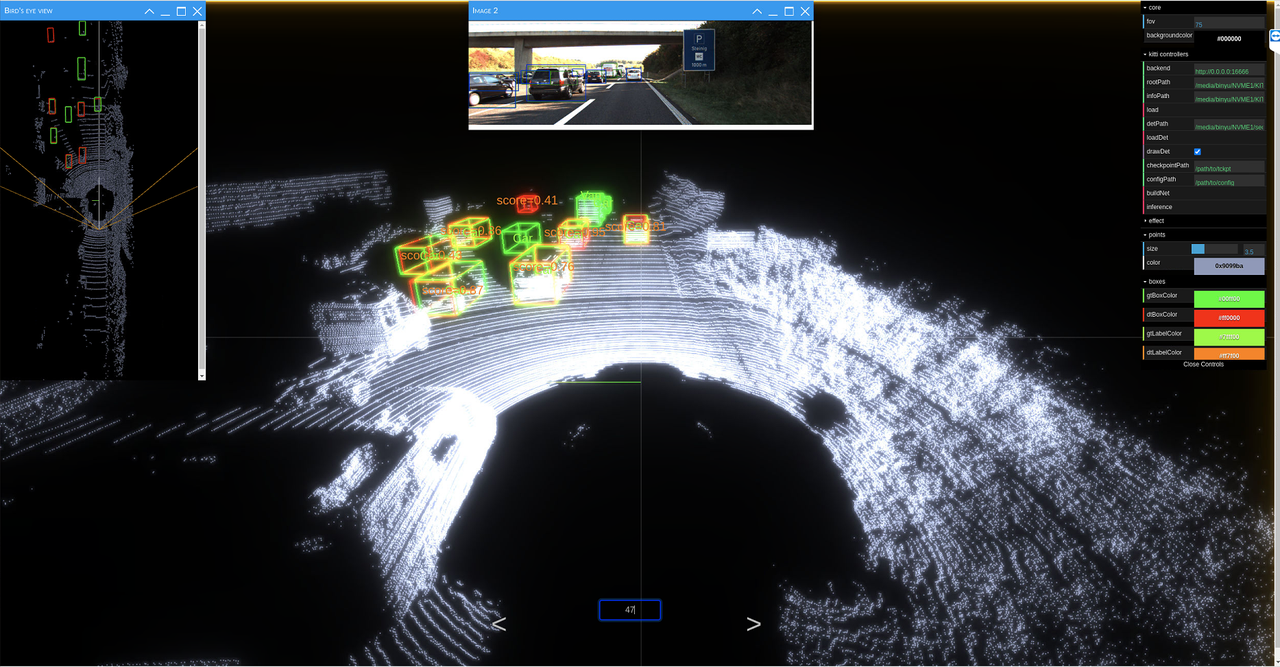Image resolution: width=1280 pixels, height=667 pixels.
Task: Trigger the loadDet action
Action: pos(1200,137)
